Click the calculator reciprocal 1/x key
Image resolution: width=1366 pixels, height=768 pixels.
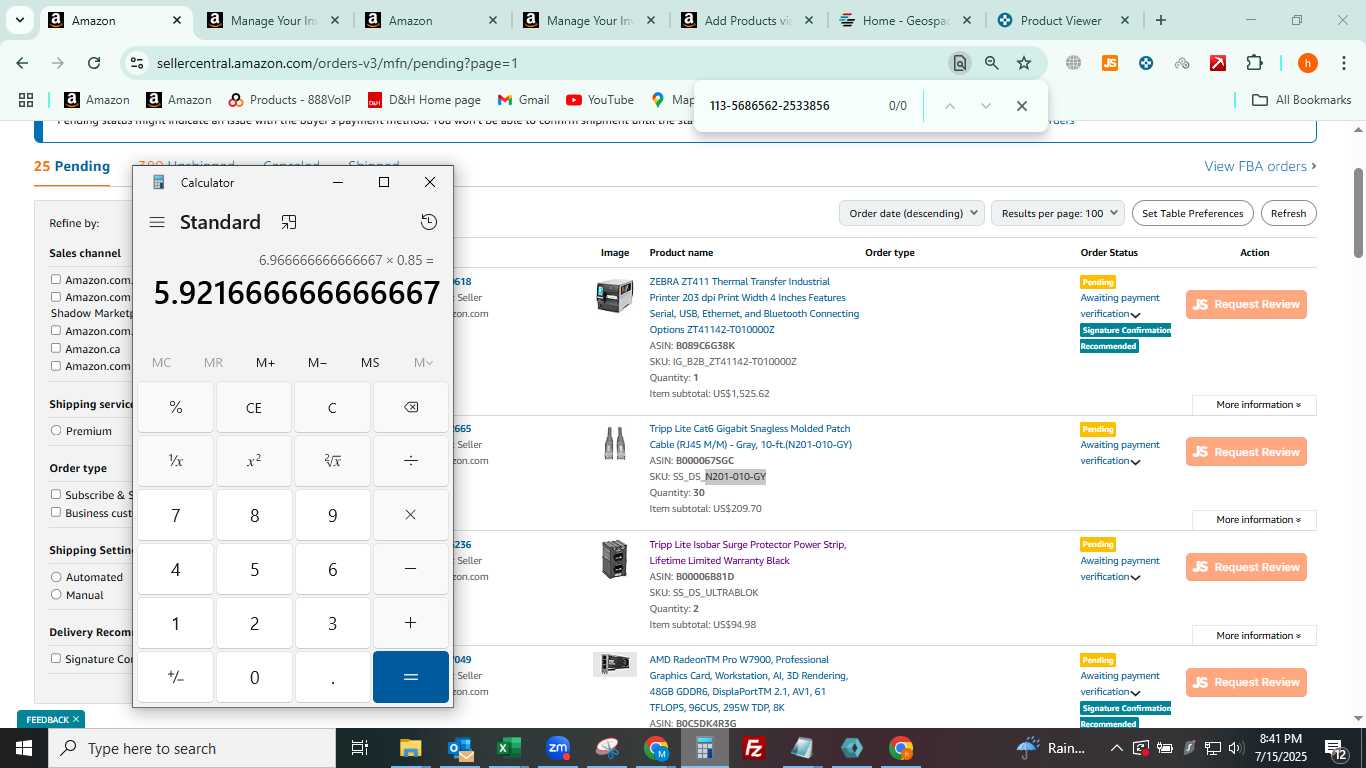176,461
